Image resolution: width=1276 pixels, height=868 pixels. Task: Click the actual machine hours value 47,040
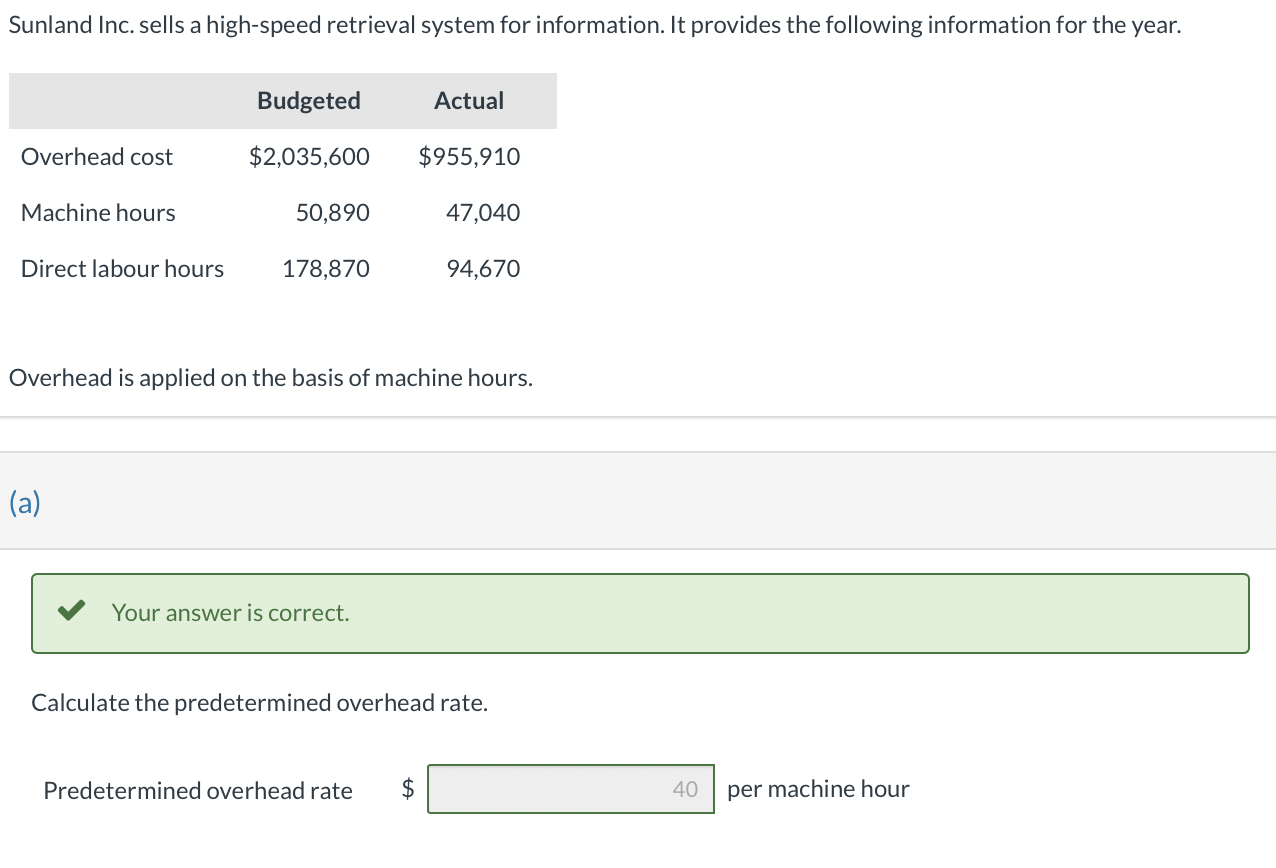tap(483, 213)
